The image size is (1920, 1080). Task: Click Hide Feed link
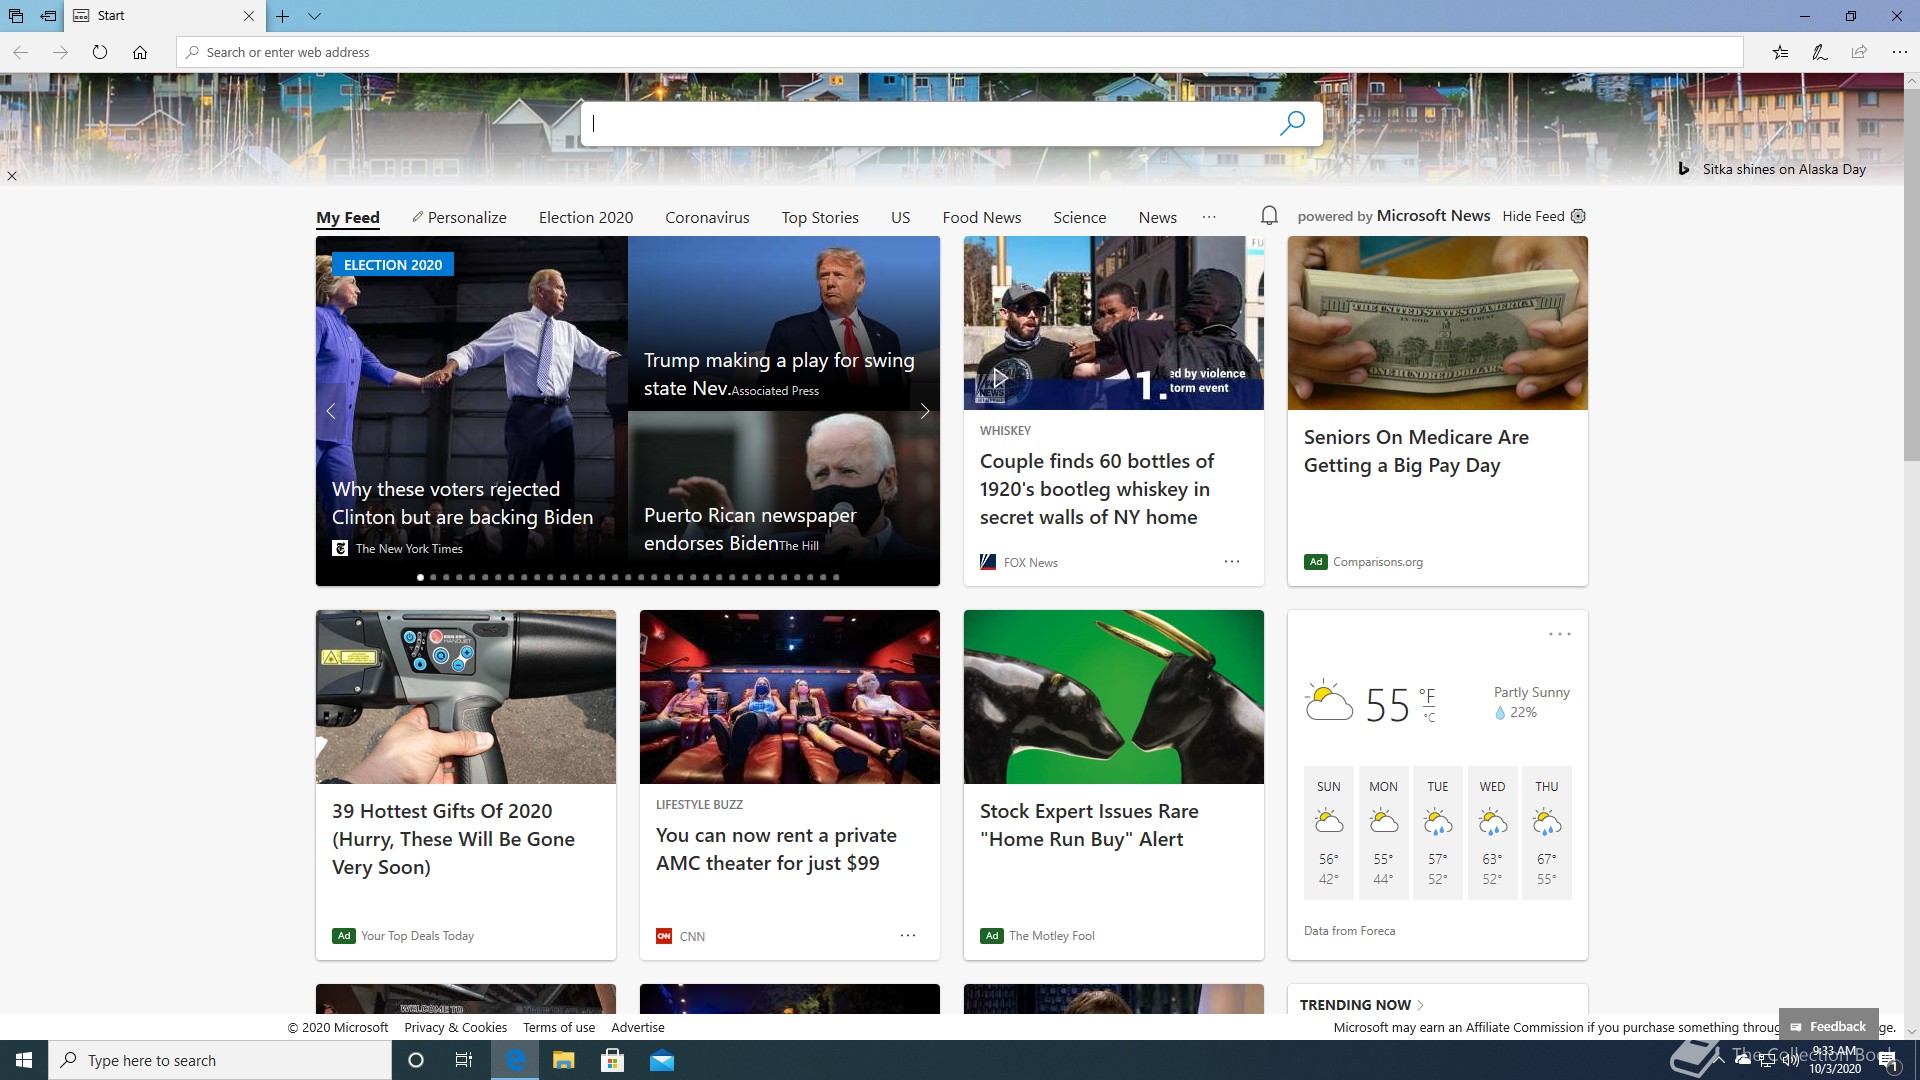pos(1533,216)
